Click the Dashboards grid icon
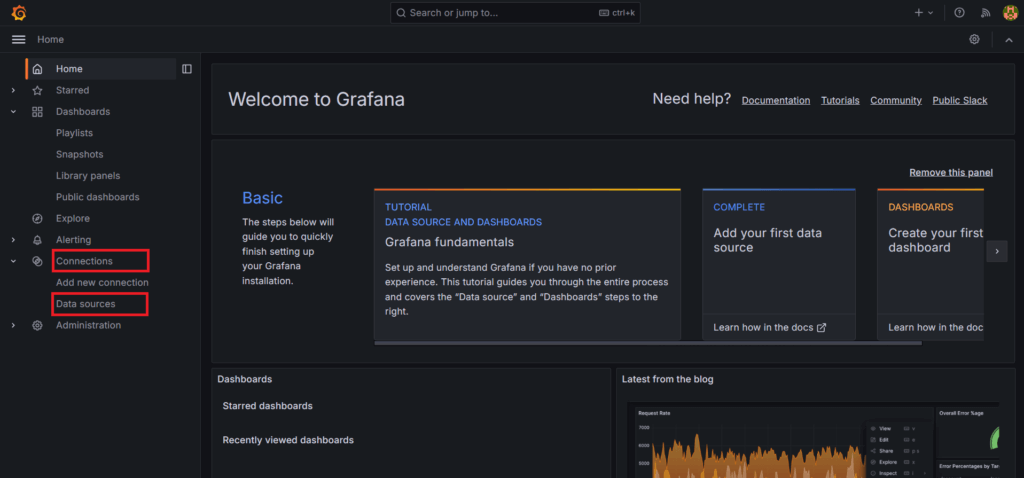 pyautogui.click(x=37, y=112)
